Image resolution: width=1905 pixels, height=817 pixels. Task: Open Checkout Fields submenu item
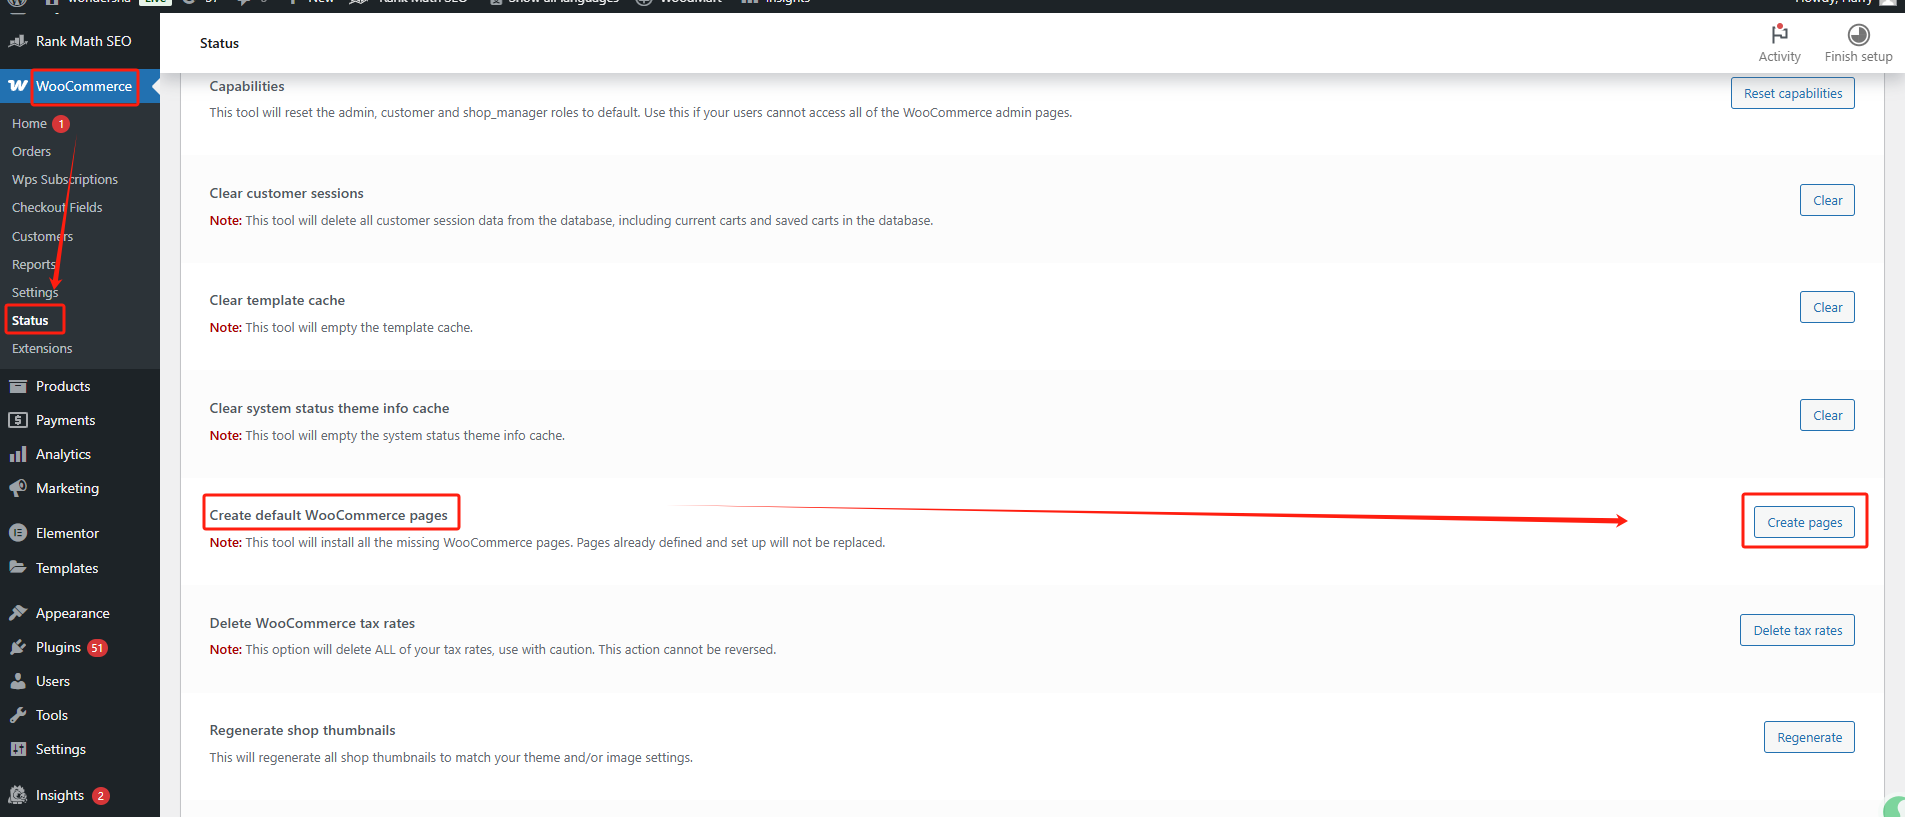click(57, 208)
